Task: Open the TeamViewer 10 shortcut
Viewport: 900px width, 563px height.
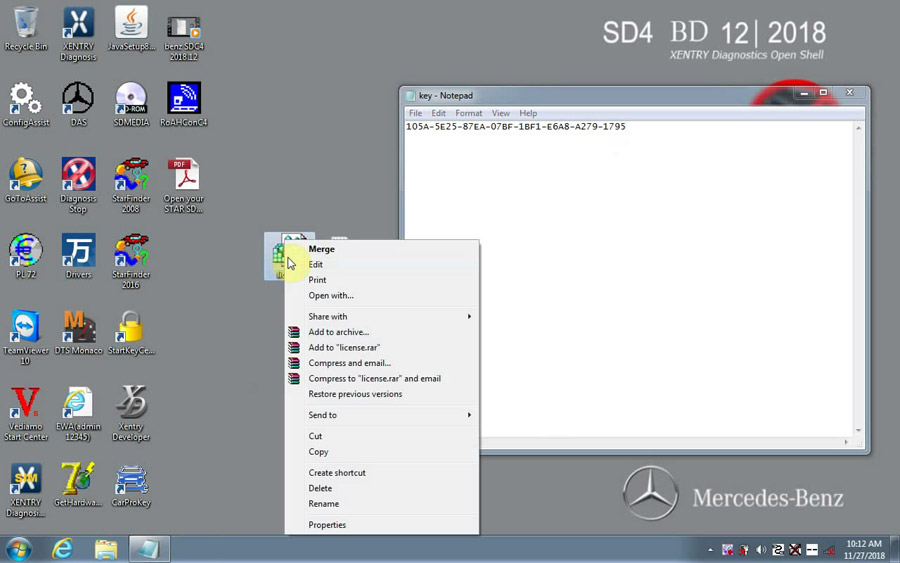Action: point(25,337)
